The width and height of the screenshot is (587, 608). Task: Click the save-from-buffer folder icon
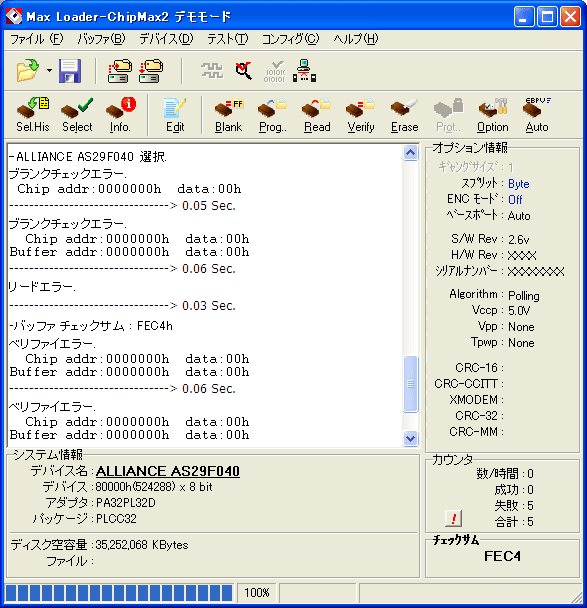coord(151,71)
